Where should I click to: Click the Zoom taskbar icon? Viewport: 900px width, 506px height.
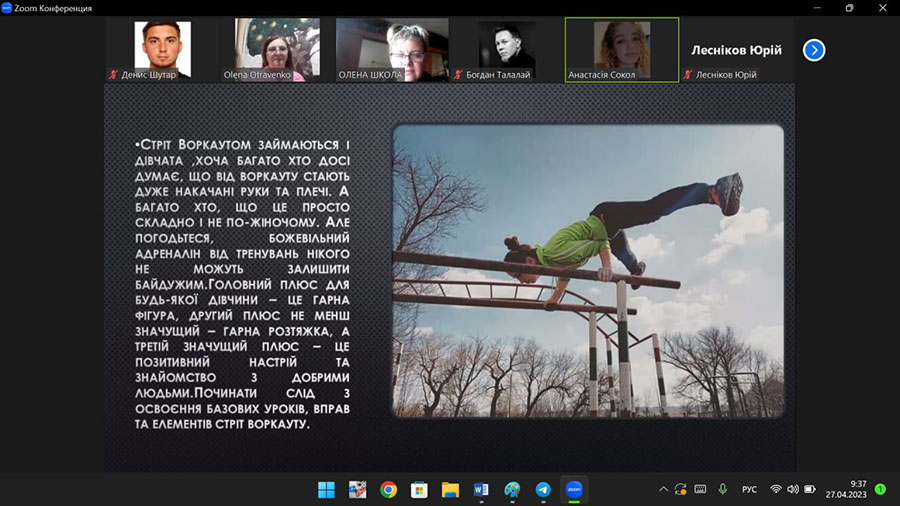[574, 490]
